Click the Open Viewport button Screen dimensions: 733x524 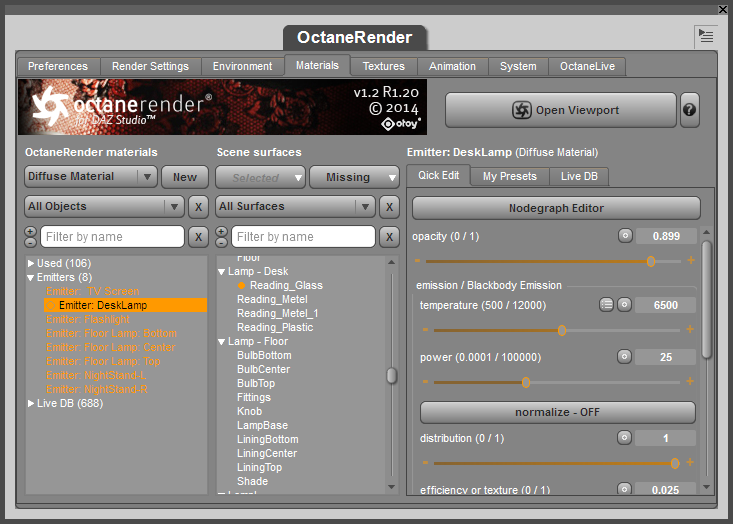(561, 110)
